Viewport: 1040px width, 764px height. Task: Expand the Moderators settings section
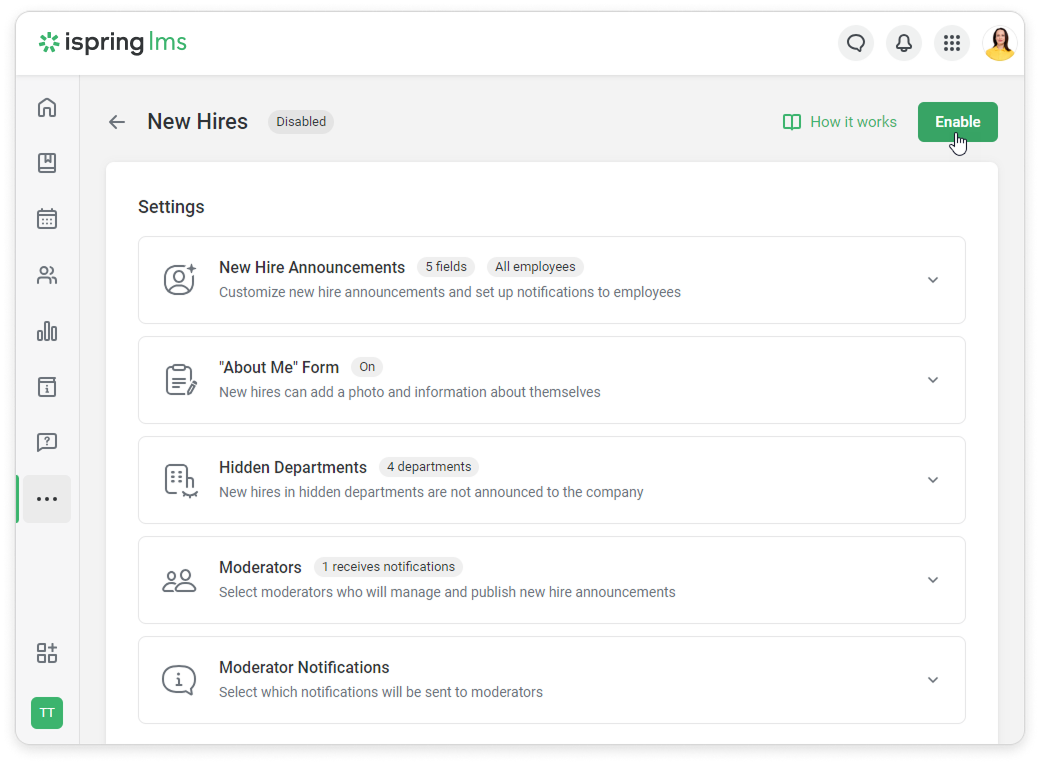(x=932, y=580)
